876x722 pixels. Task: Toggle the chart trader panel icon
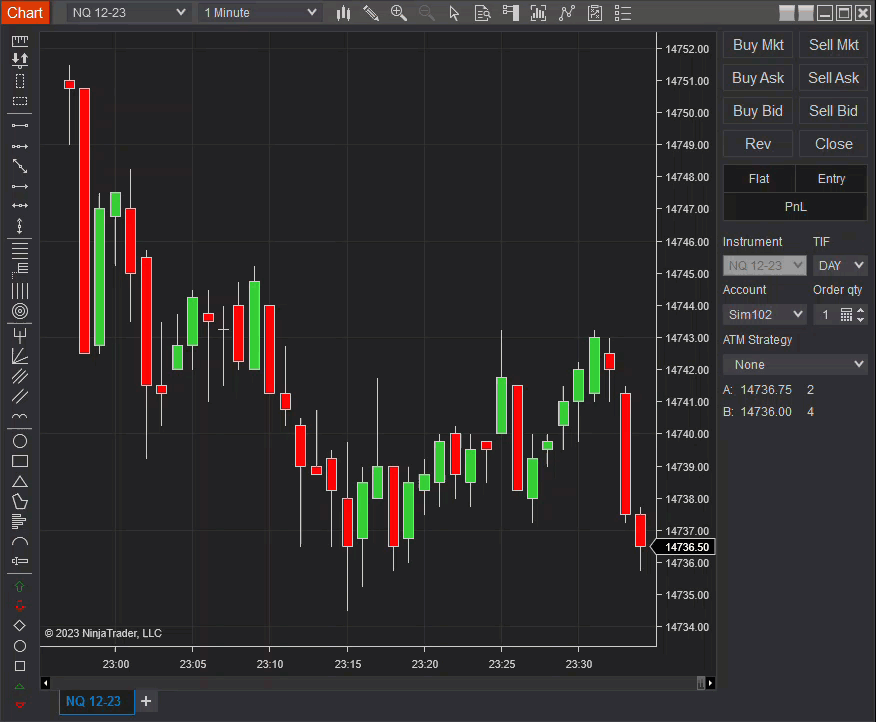pyautogui.click(x=511, y=13)
